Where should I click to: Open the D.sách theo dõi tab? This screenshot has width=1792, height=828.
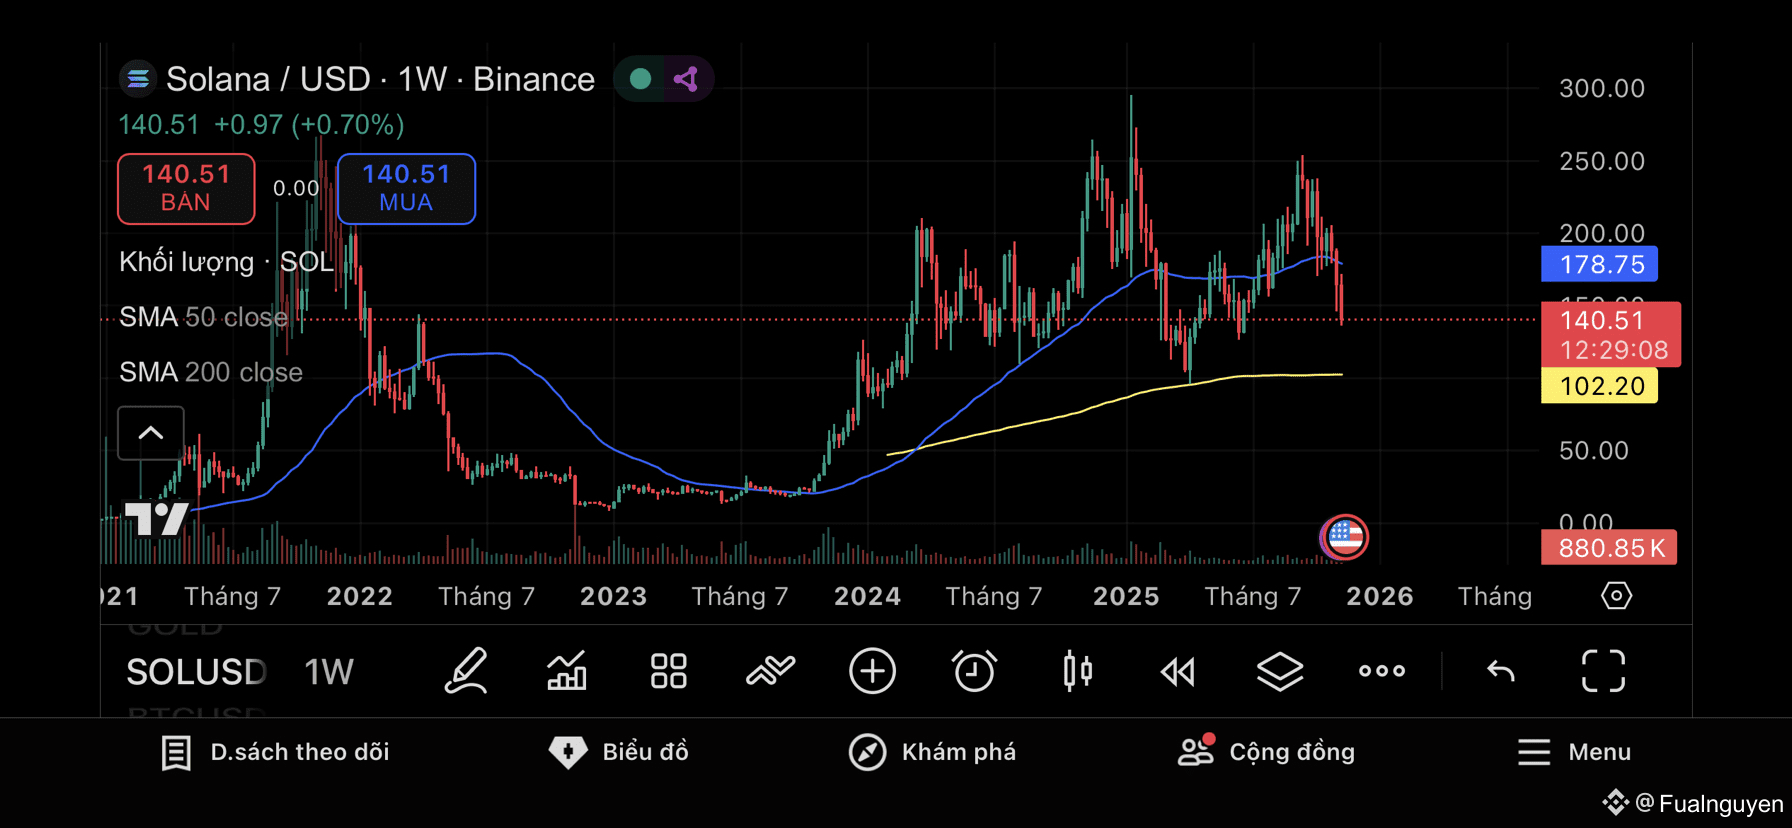[x=276, y=752]
